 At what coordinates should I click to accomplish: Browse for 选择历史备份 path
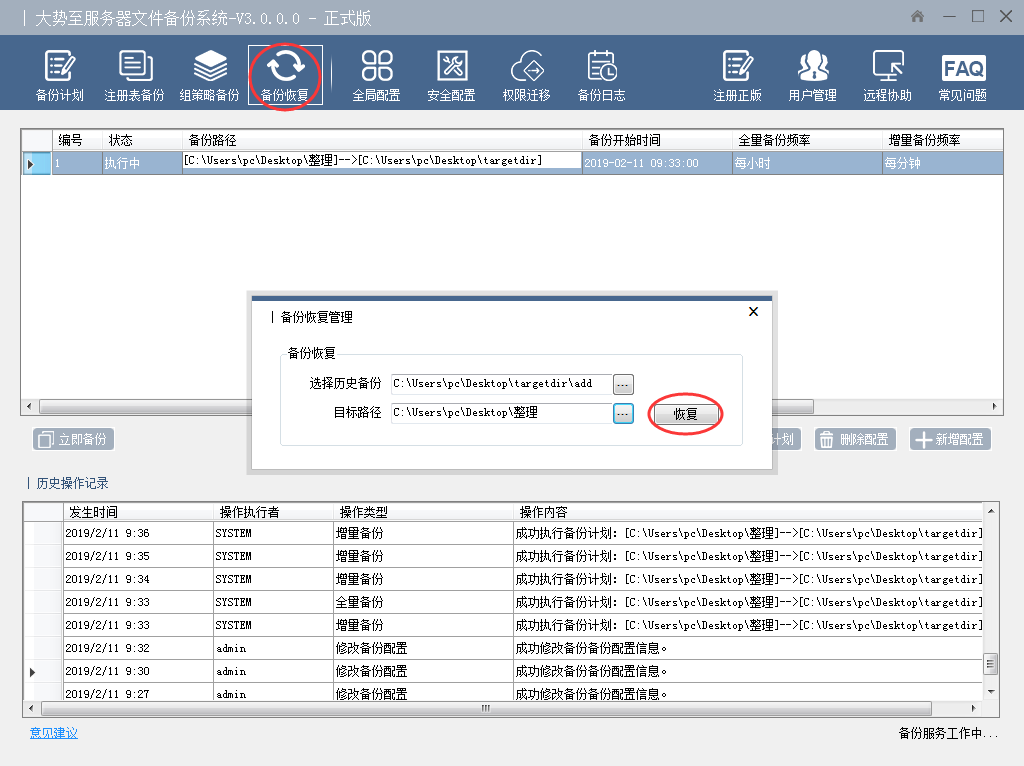pyautogui.click(x=623, y=384)
